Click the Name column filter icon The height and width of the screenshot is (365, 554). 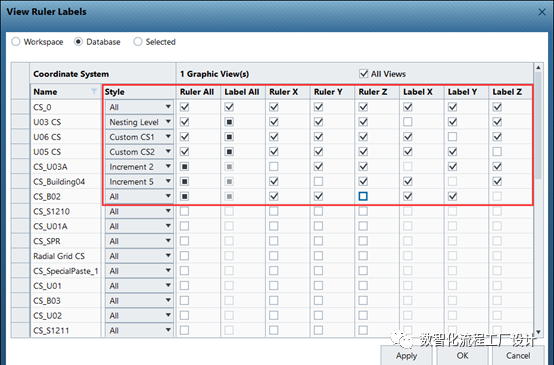coord(94,92)
